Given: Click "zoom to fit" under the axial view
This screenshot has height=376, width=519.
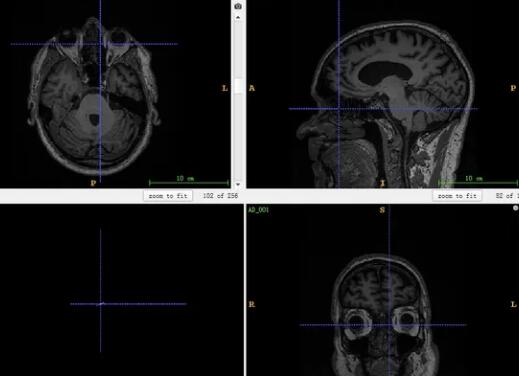Looking at the screenshot, I should point(168,196).
